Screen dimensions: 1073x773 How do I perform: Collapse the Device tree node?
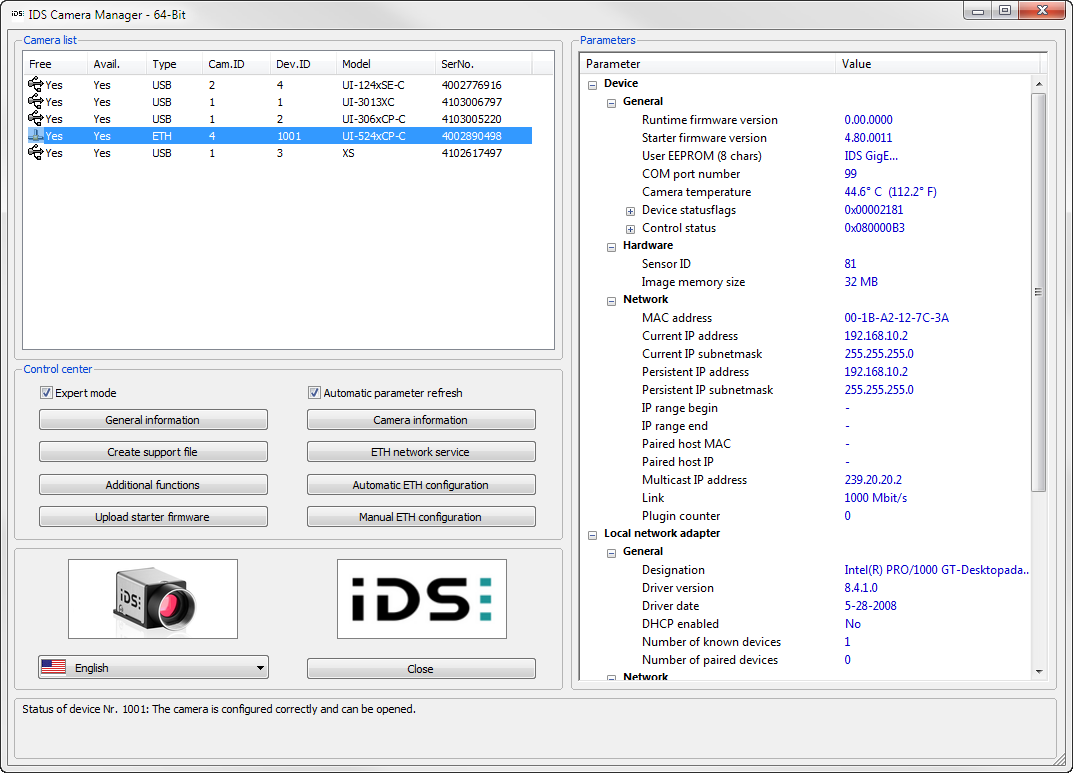593,85
